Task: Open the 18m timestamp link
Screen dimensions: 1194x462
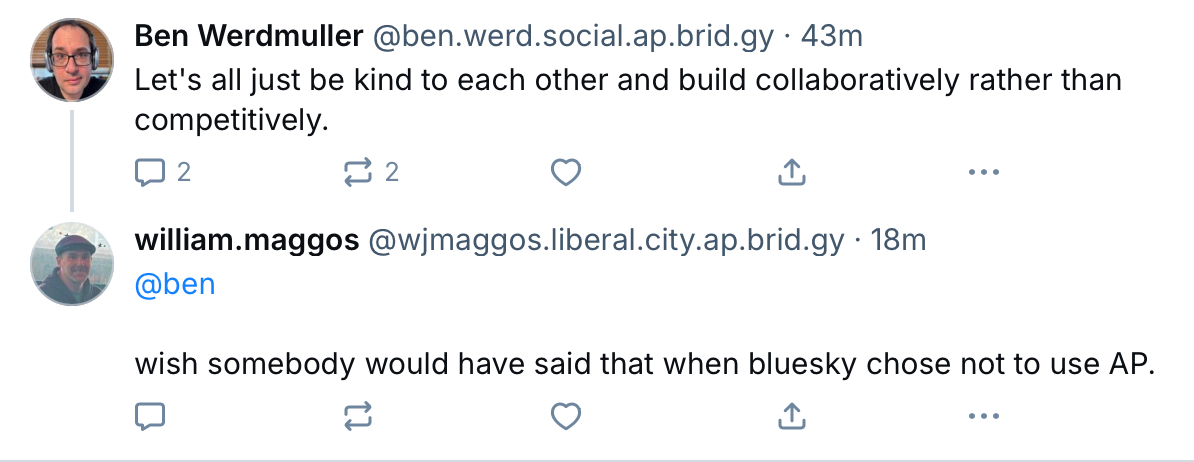Action: [x=898, y=241]
